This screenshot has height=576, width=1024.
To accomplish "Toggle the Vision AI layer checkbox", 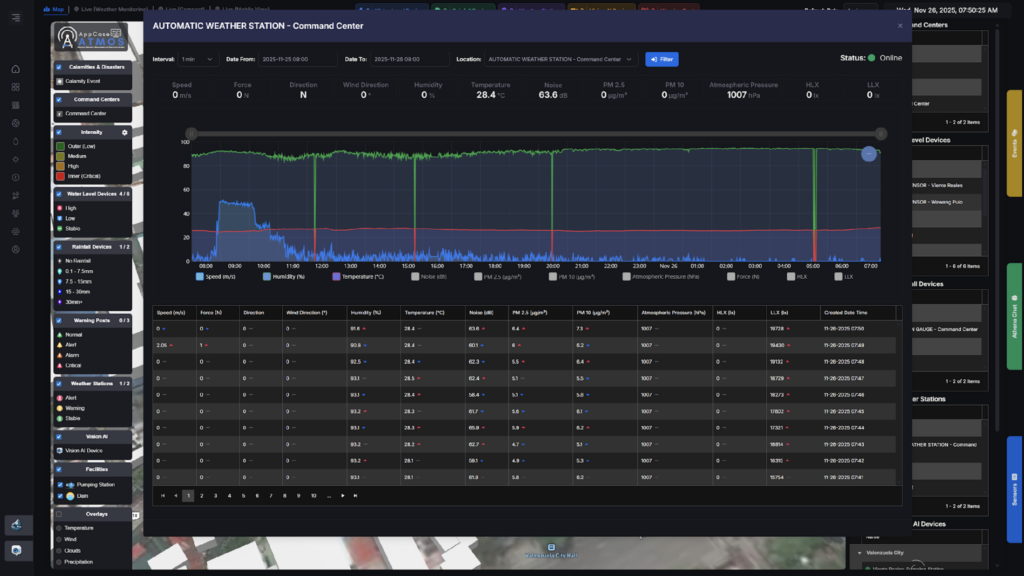I will (x=59, y=437).
